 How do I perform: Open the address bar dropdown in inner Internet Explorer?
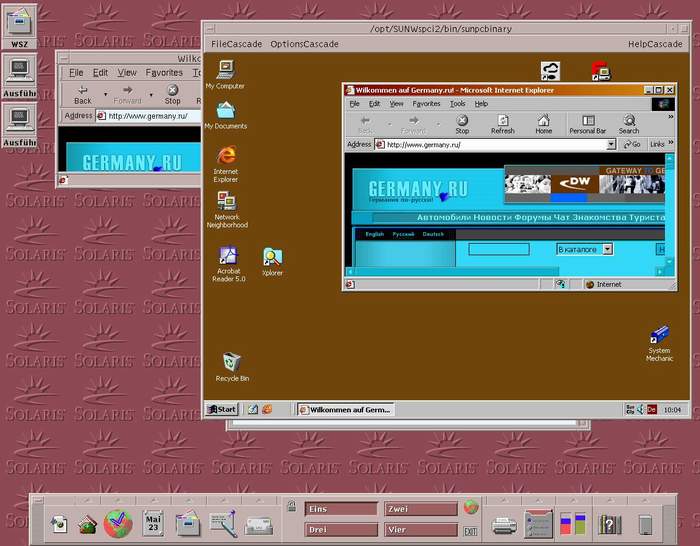coord(611,144)
